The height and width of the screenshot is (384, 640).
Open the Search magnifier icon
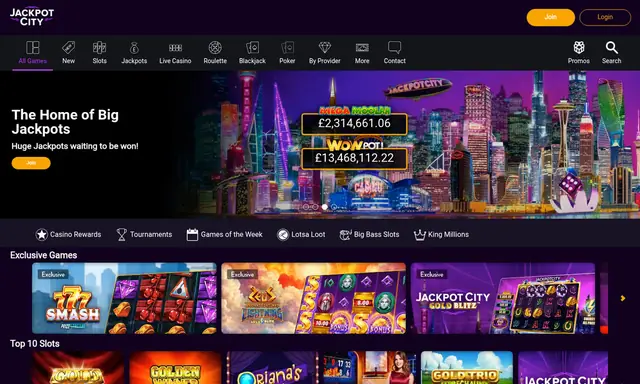611,48
